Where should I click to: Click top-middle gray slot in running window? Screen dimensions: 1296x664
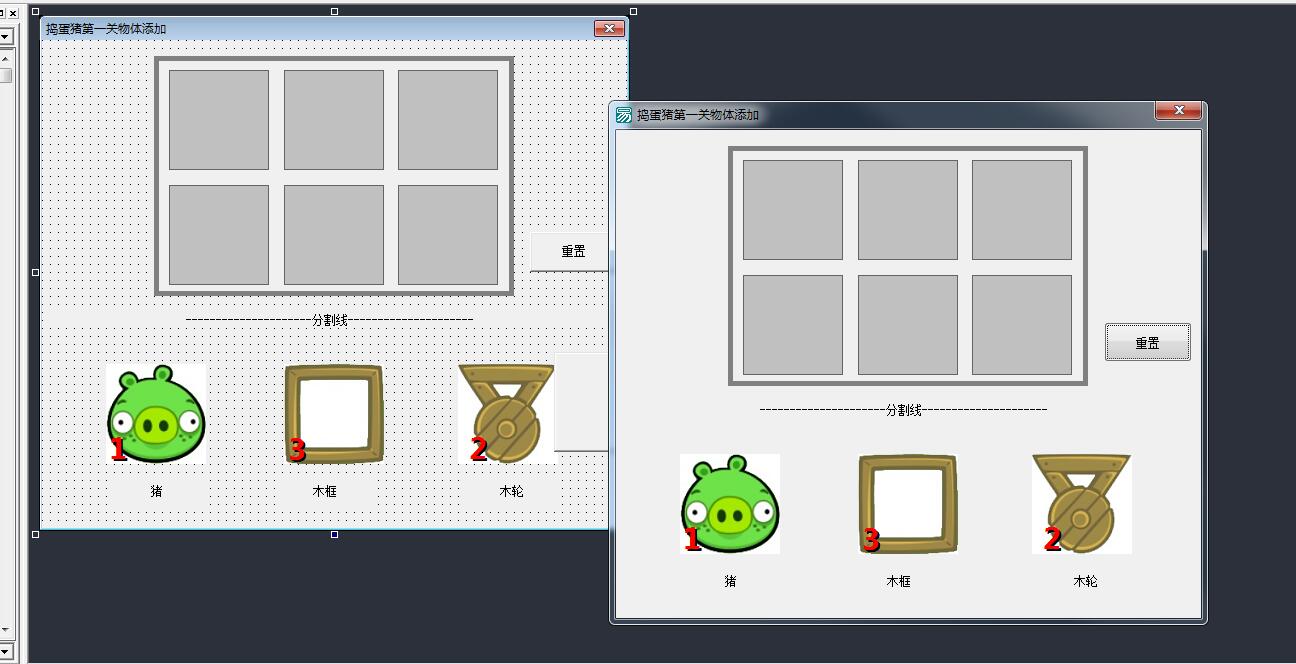pyautogui.click(x=908, y=210)
